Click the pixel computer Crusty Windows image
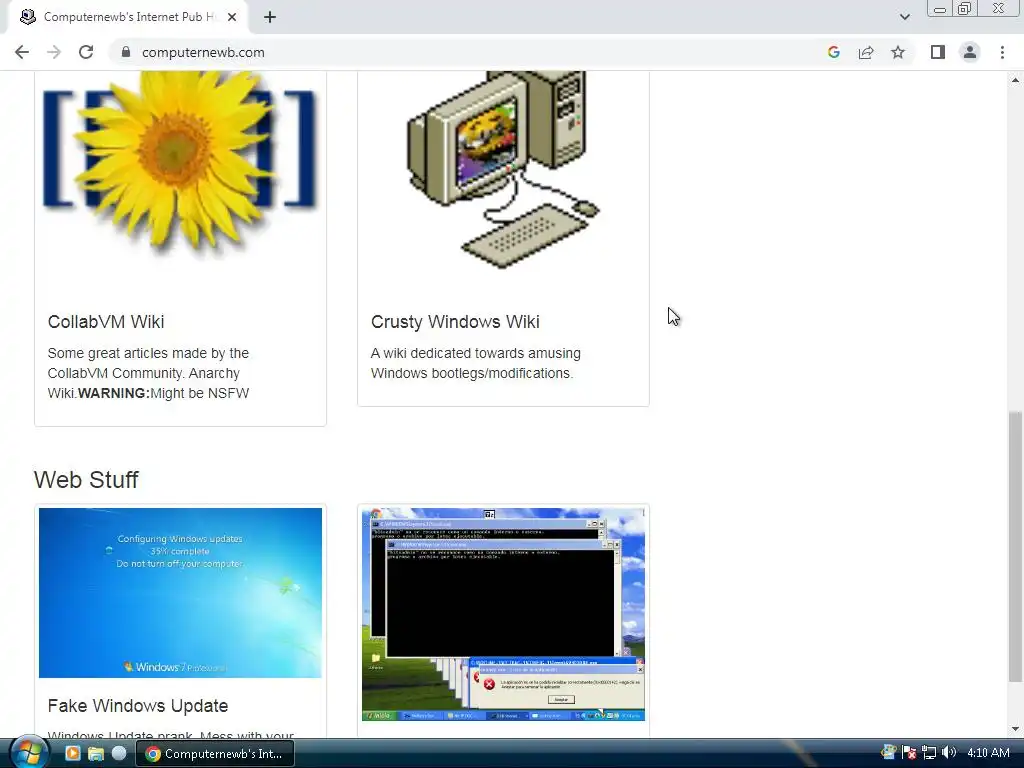This screenshot has height=768, width=1024. 504,168
